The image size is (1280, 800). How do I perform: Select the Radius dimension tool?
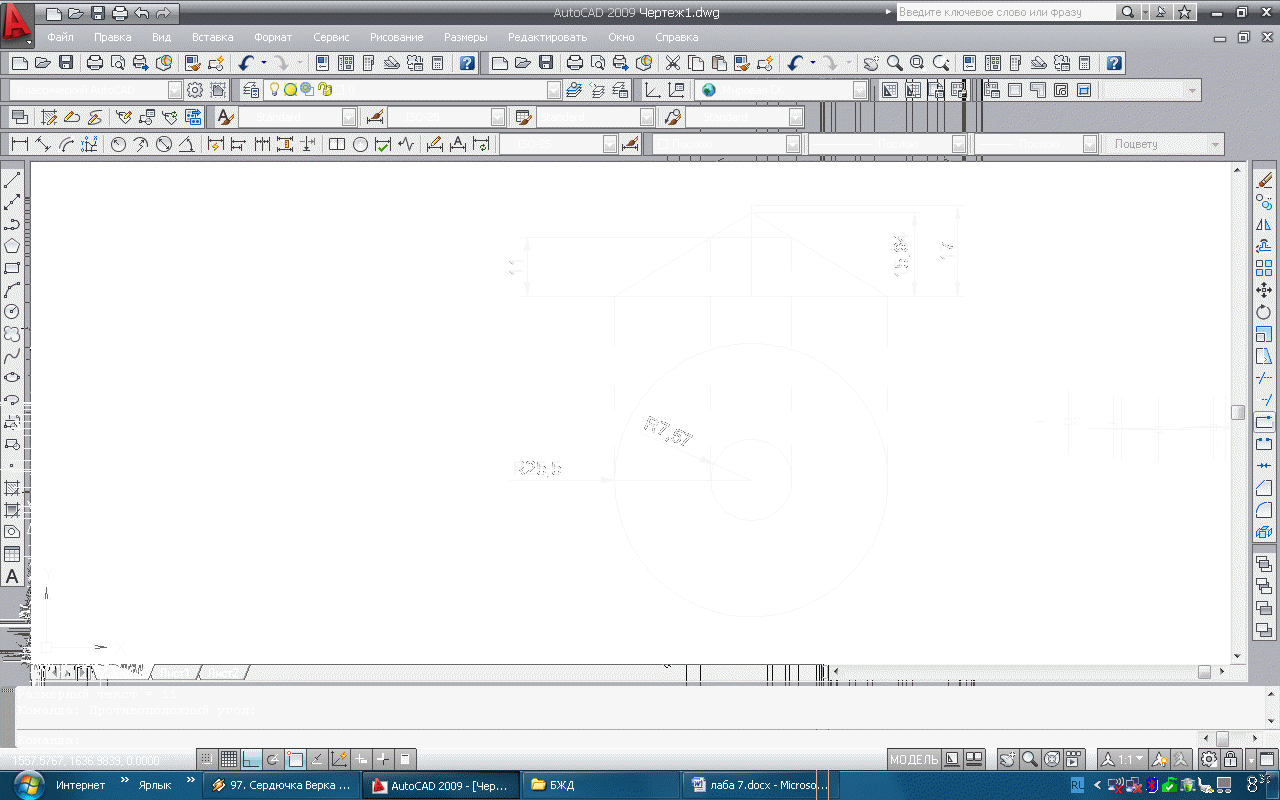(x=118, y=144)
